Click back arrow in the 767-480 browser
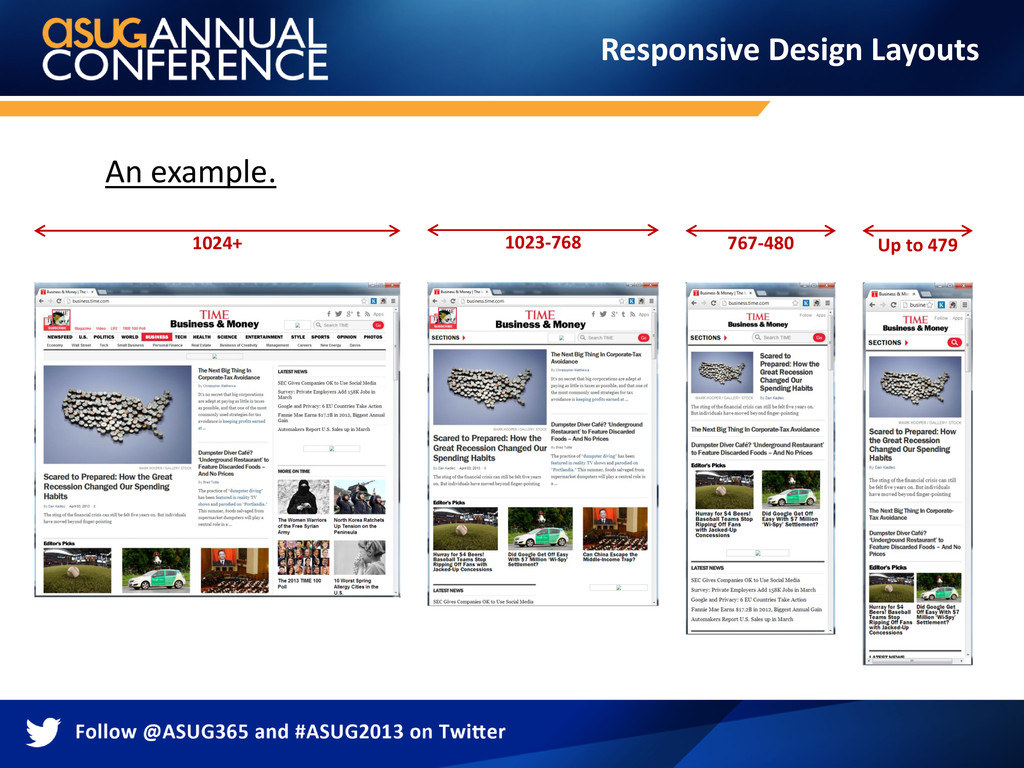 (x=694, y=303)
